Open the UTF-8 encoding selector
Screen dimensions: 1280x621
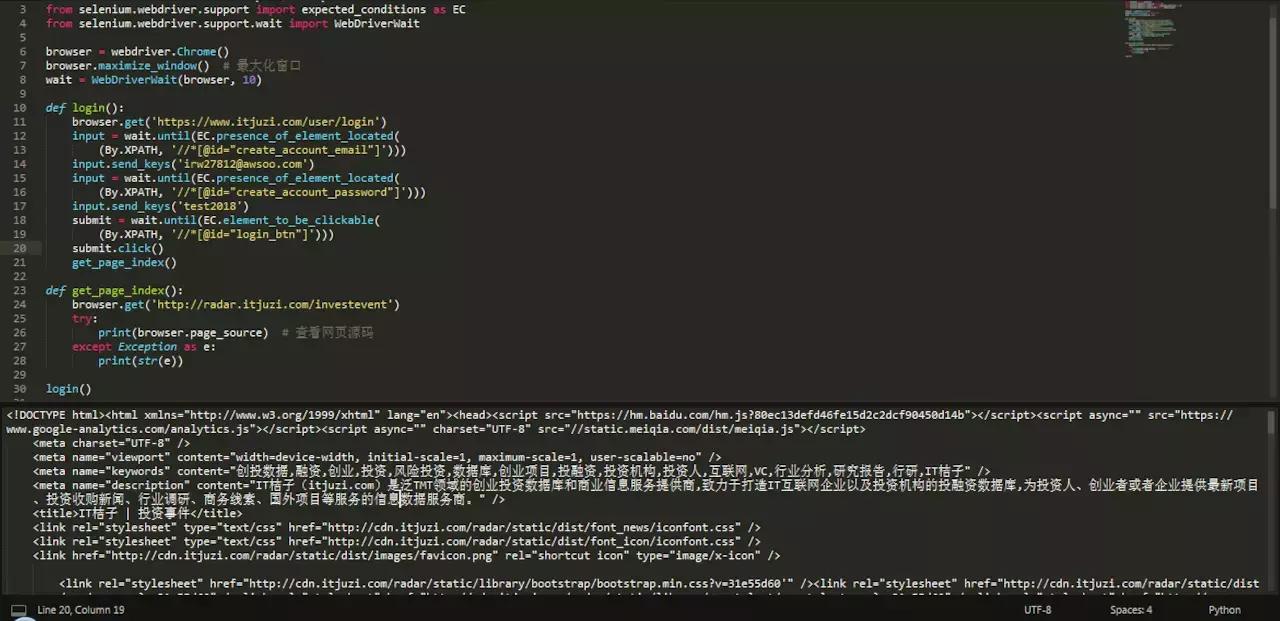(x=1037, y=609)
